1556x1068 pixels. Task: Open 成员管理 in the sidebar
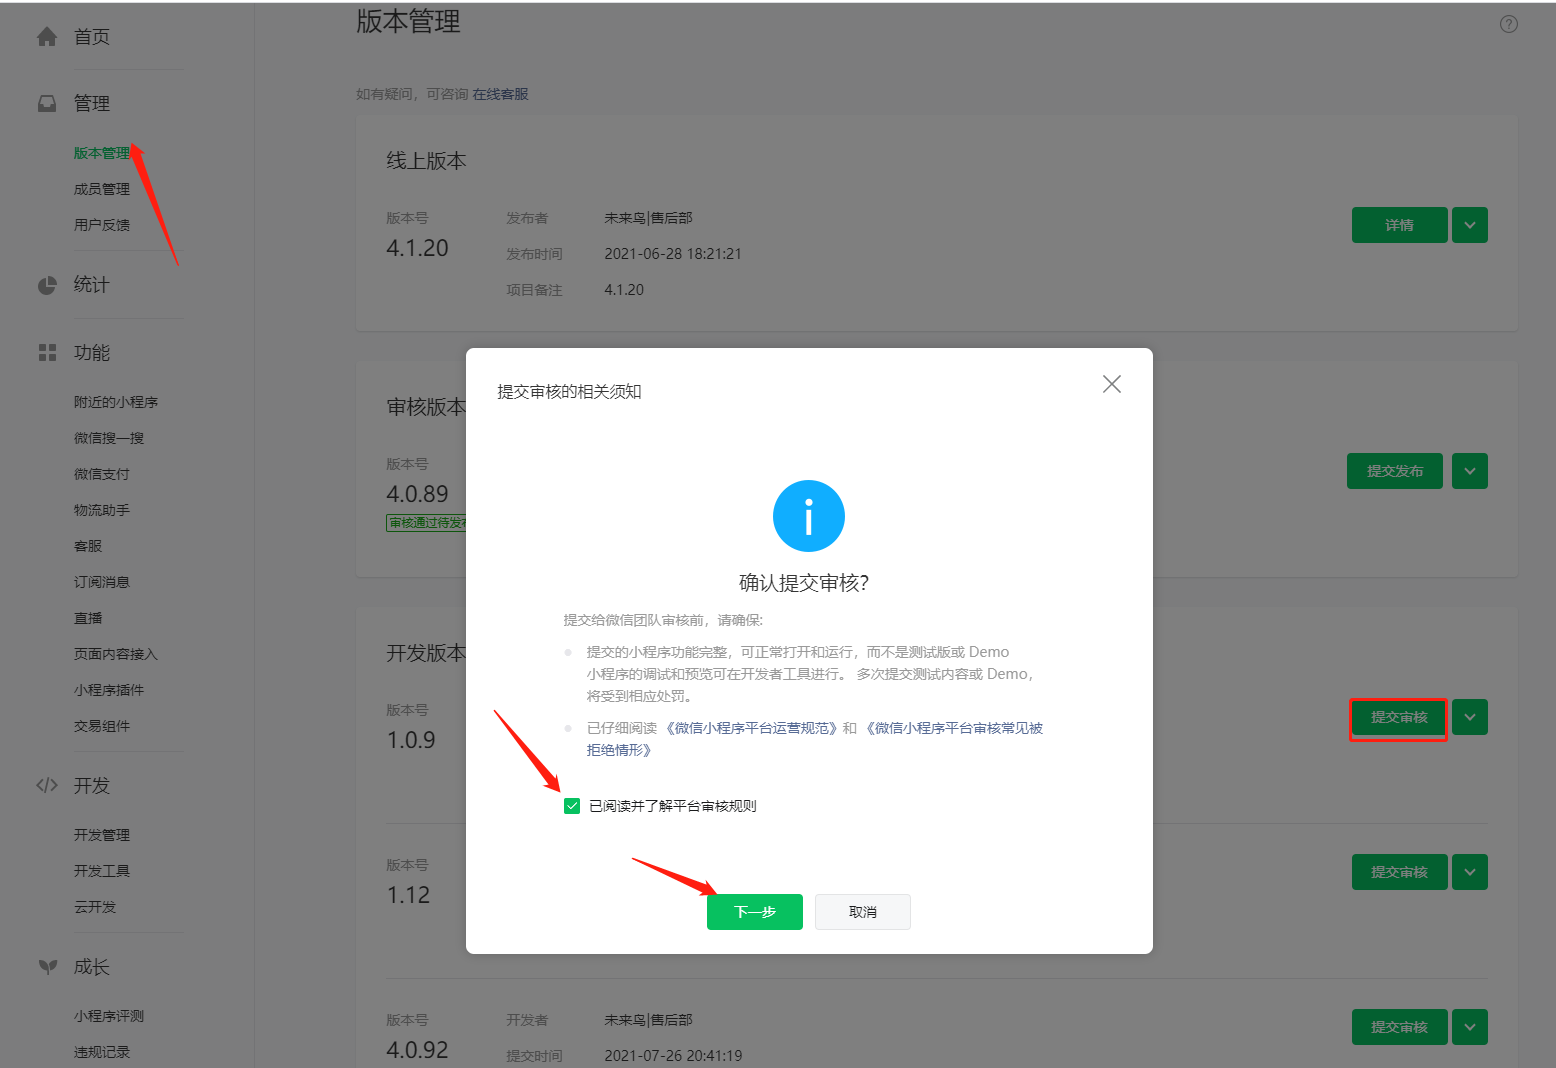[x=102, y=189]
